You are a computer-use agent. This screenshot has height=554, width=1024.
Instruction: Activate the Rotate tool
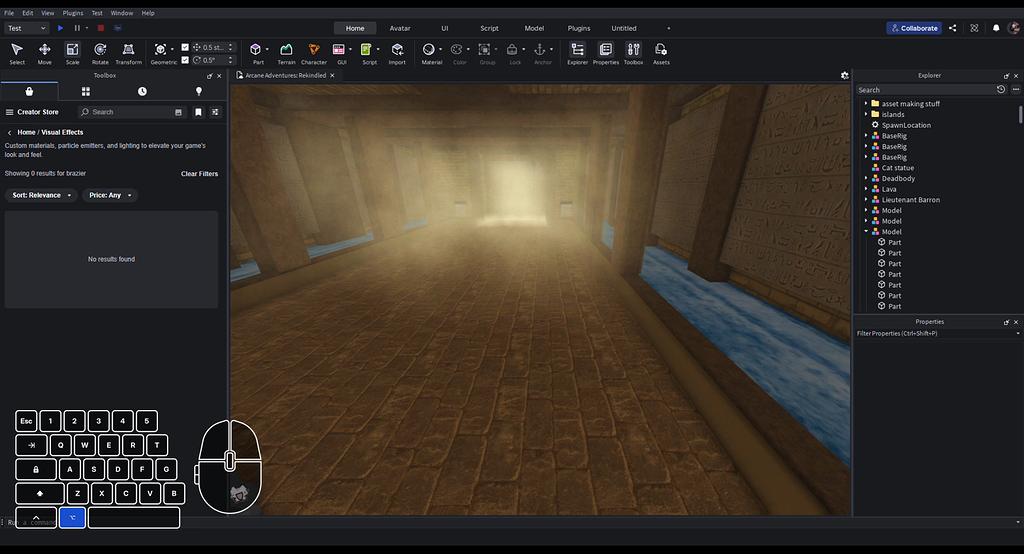tap(100, 53)
